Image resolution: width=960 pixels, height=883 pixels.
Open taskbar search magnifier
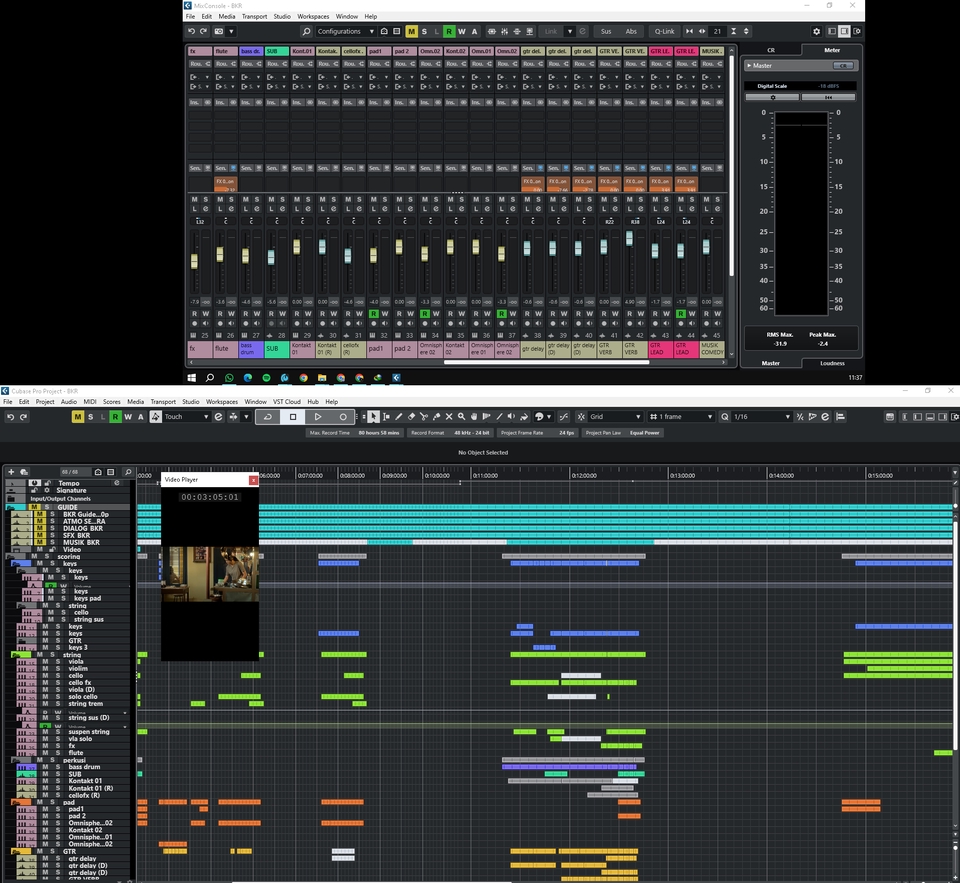coord(210,378)
